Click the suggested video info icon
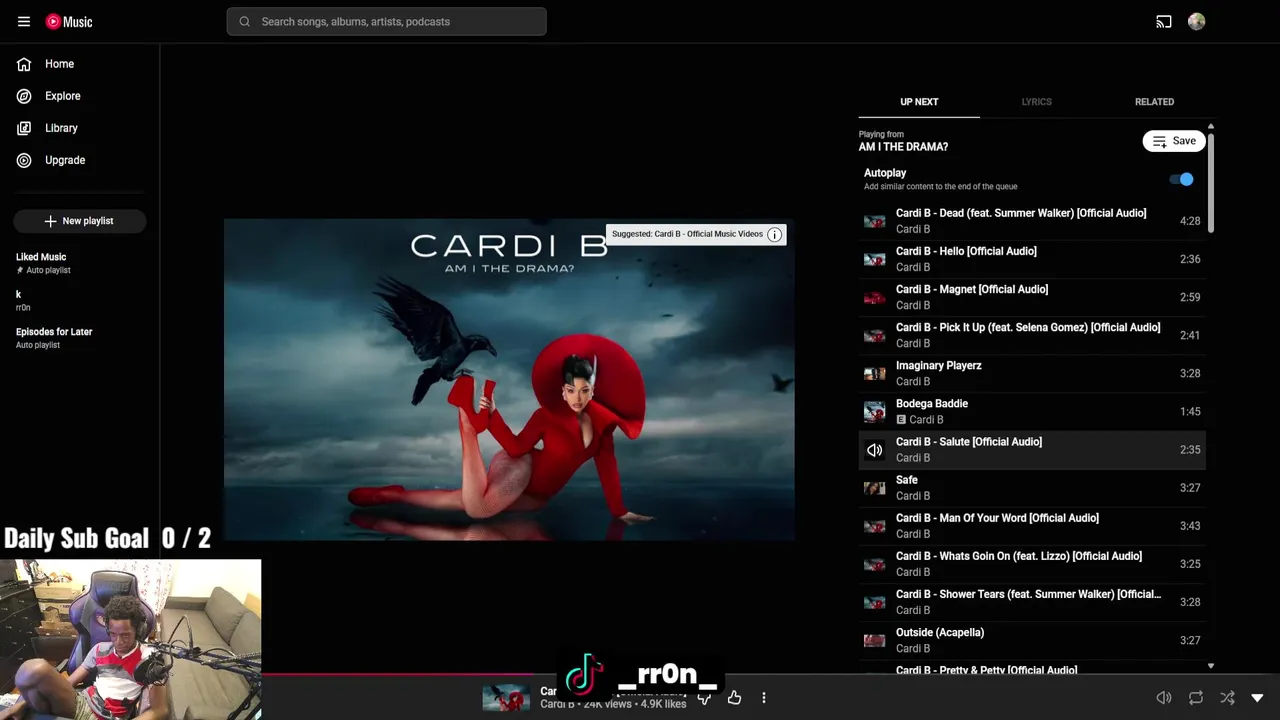 tap(774, 234)
